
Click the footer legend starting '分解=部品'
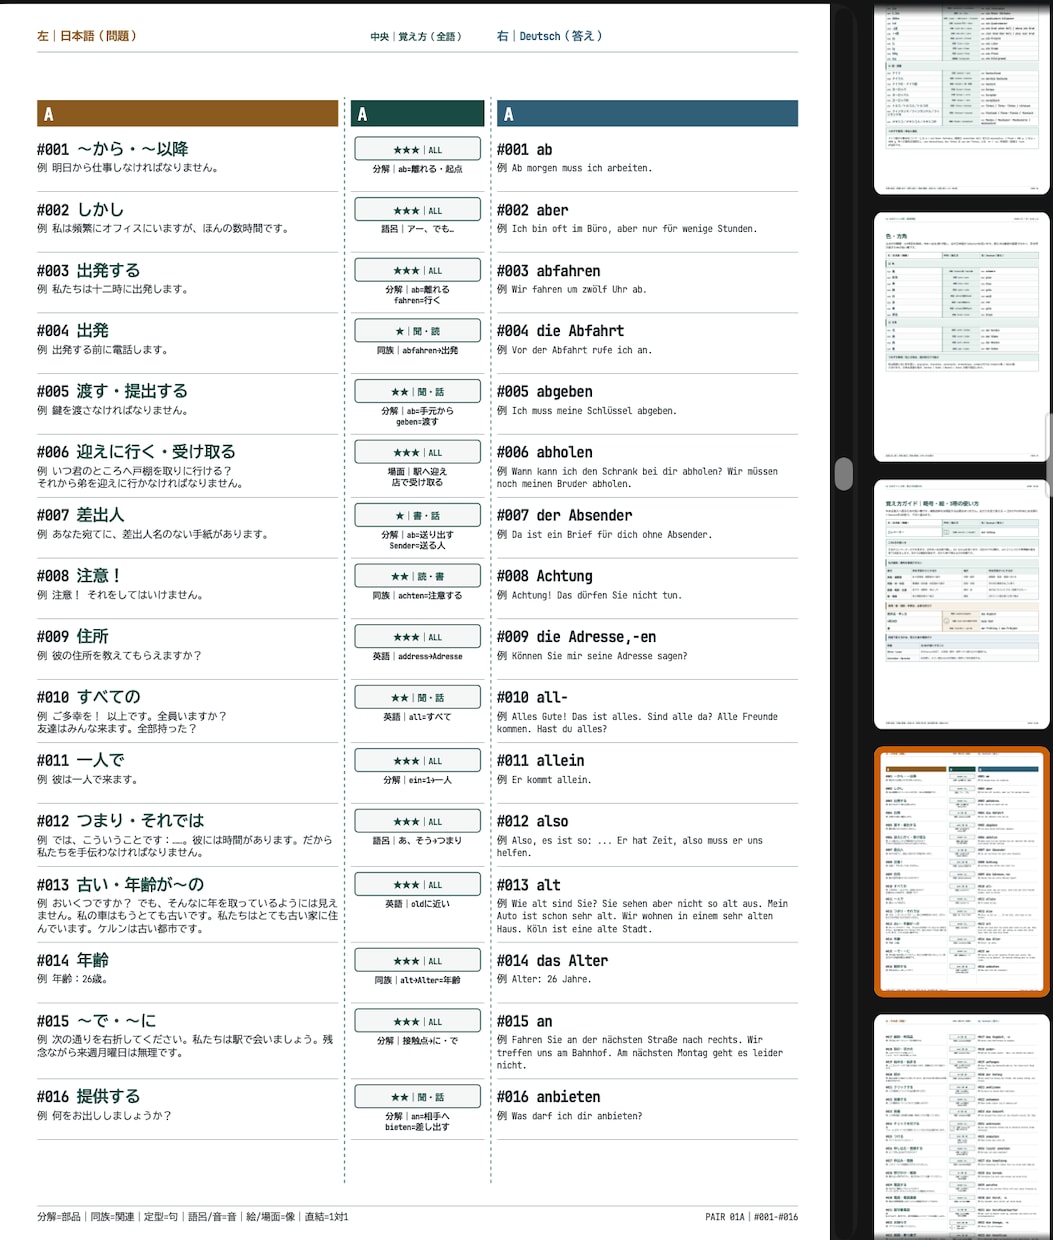pos(193,1217)
